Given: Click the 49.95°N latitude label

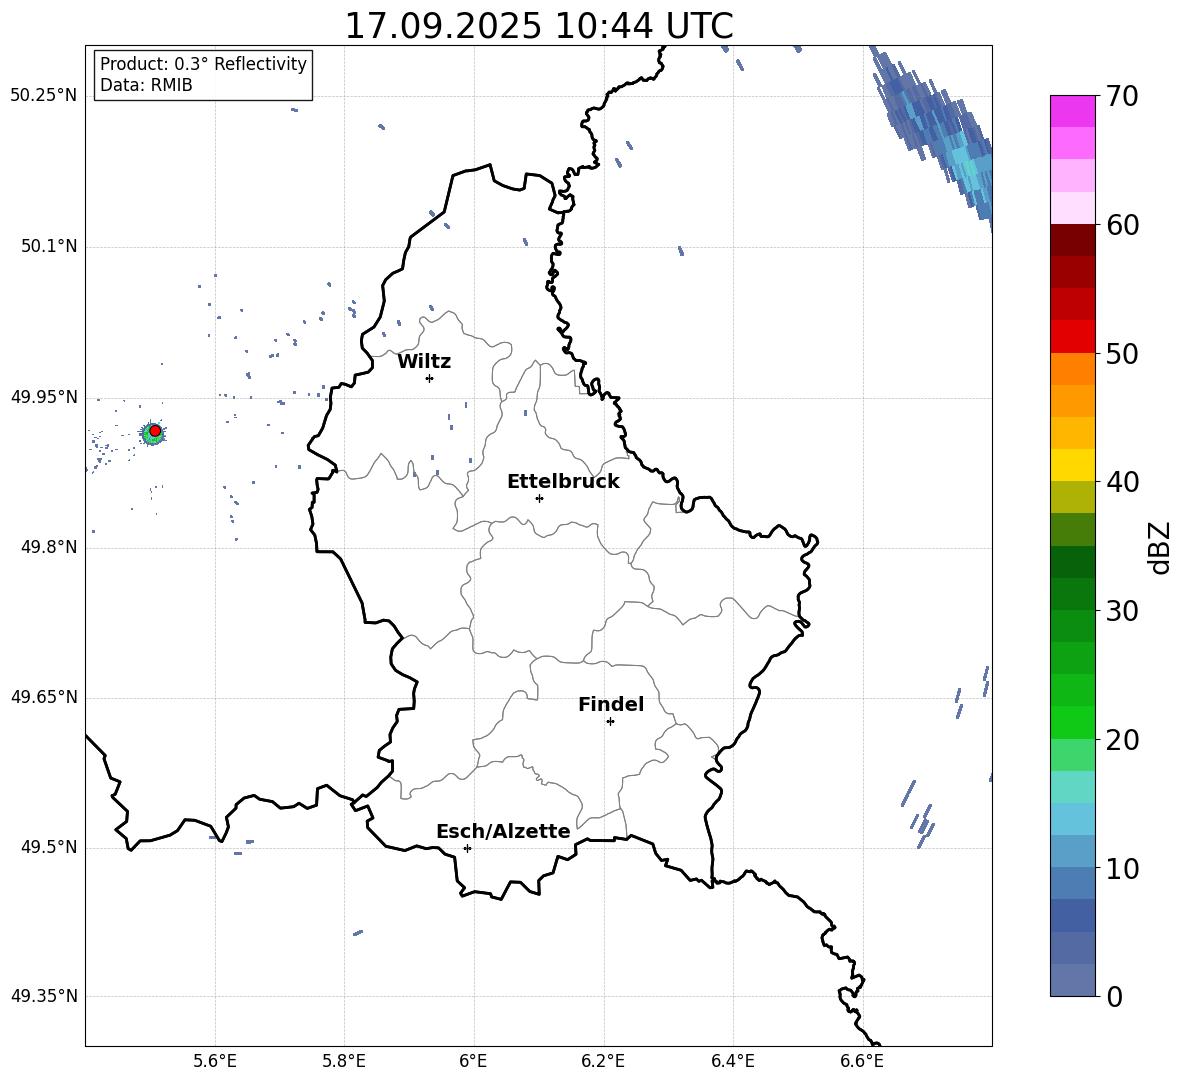Looking at the screenshot, I should click(x=43, y=397).
